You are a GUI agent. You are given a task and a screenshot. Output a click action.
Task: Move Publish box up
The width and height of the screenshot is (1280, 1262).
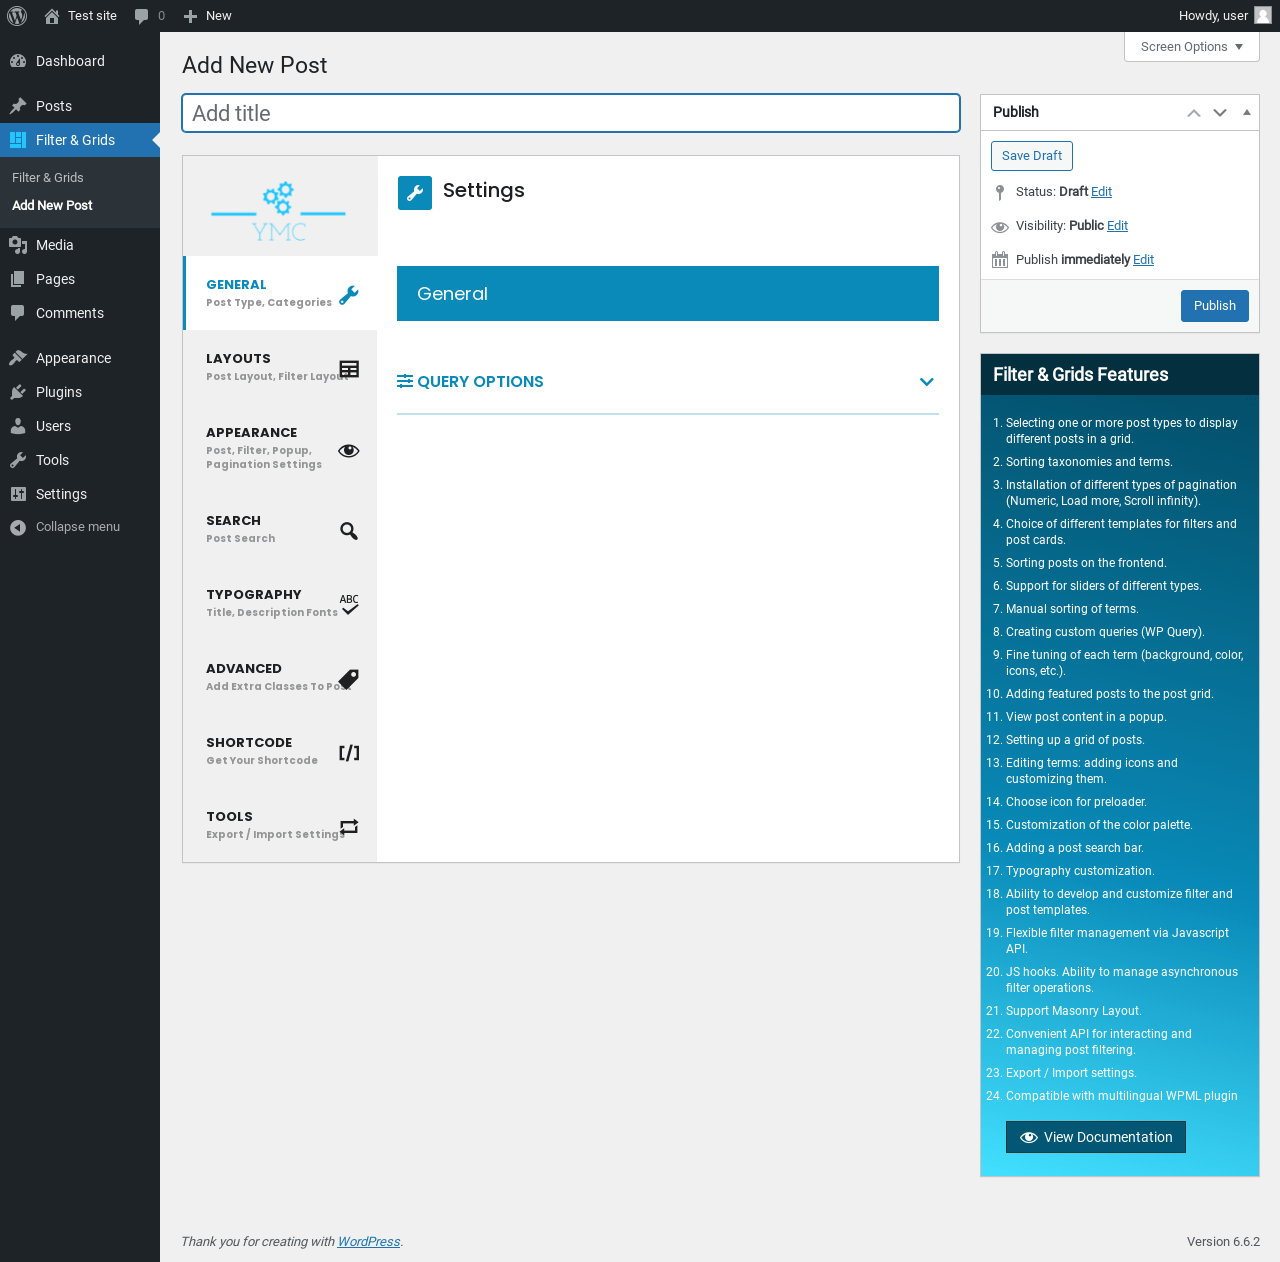pyautogui.click(x=1194, y=113)
